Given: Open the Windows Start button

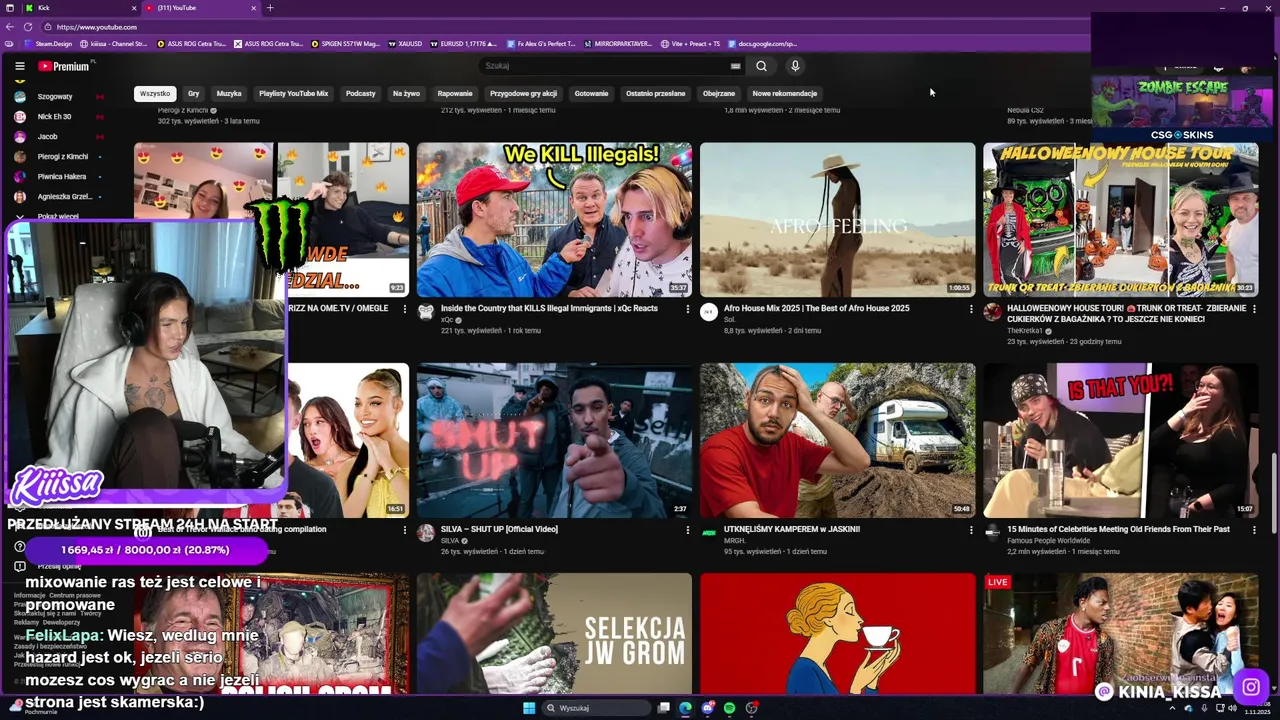Looking at the screenshot, I should (x=529, y=708).
